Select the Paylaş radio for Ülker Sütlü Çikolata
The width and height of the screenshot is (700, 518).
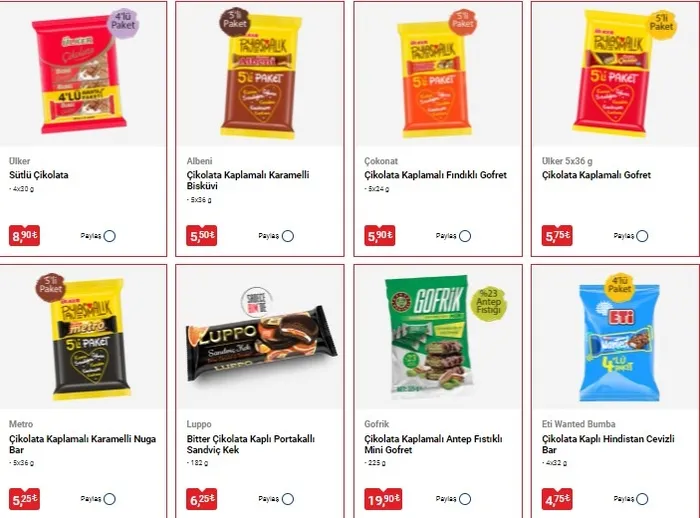[110, 236]
